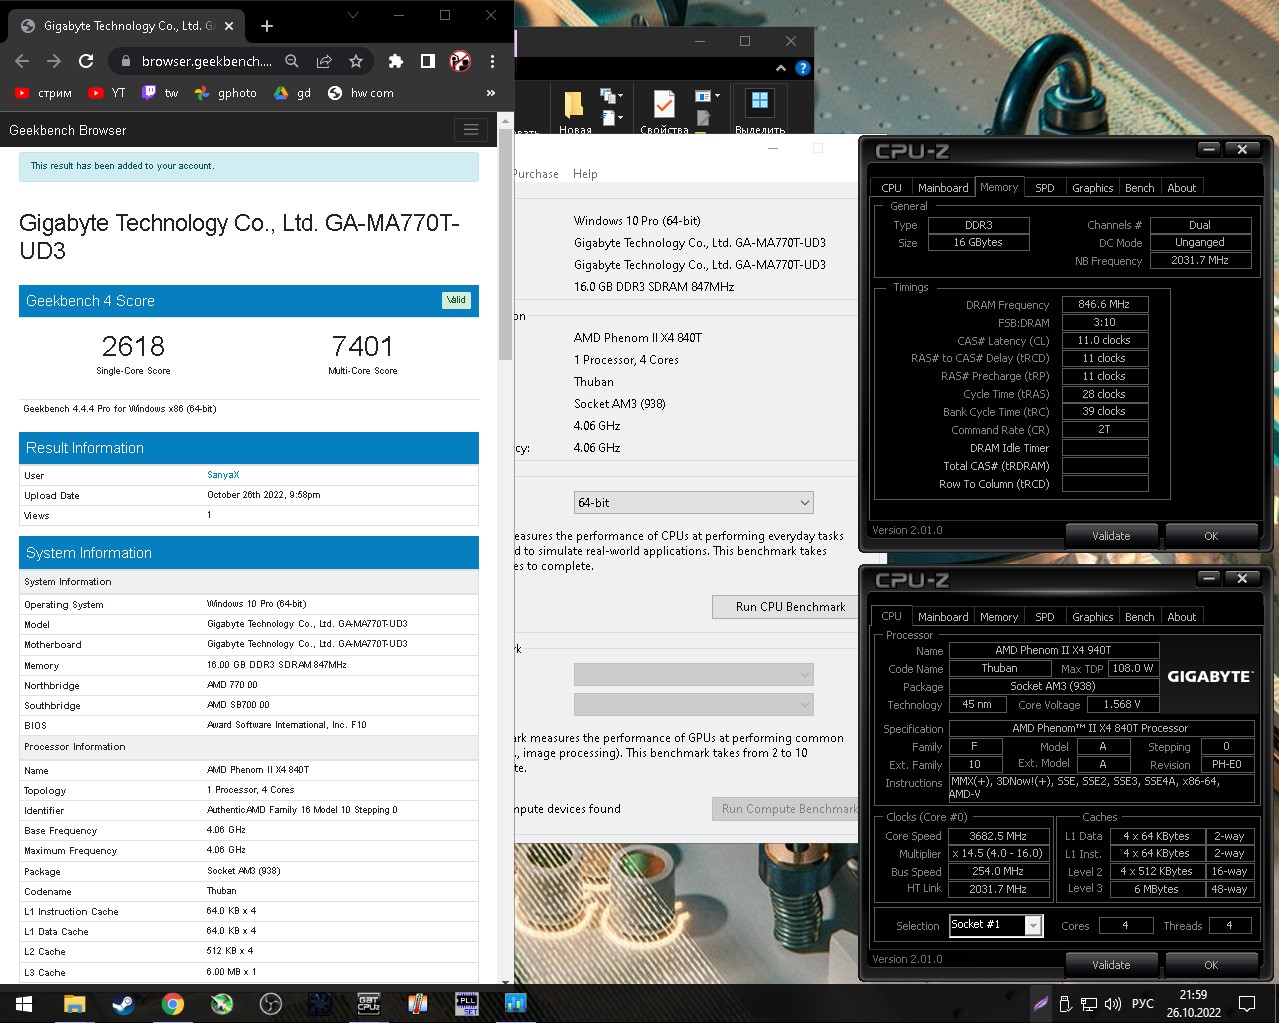The width and height of the screenshot is (1279, 1023).
Task: Switch to SPD tab in lower CPU-Z
Action: [x=1044, y=617]
